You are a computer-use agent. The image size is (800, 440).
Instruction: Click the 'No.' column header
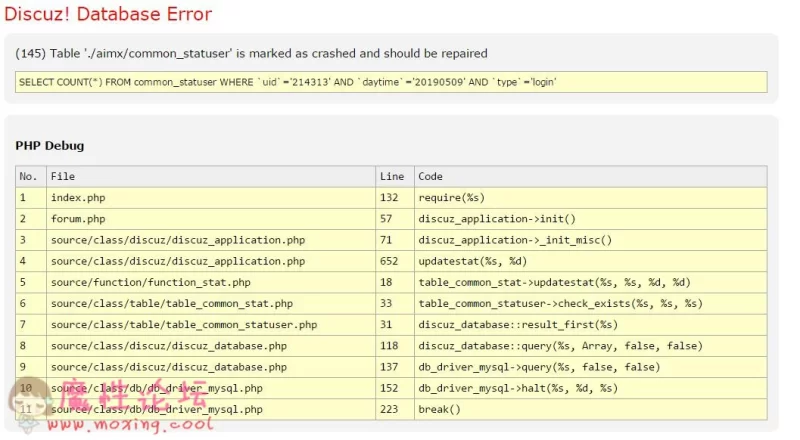(31, 176)
